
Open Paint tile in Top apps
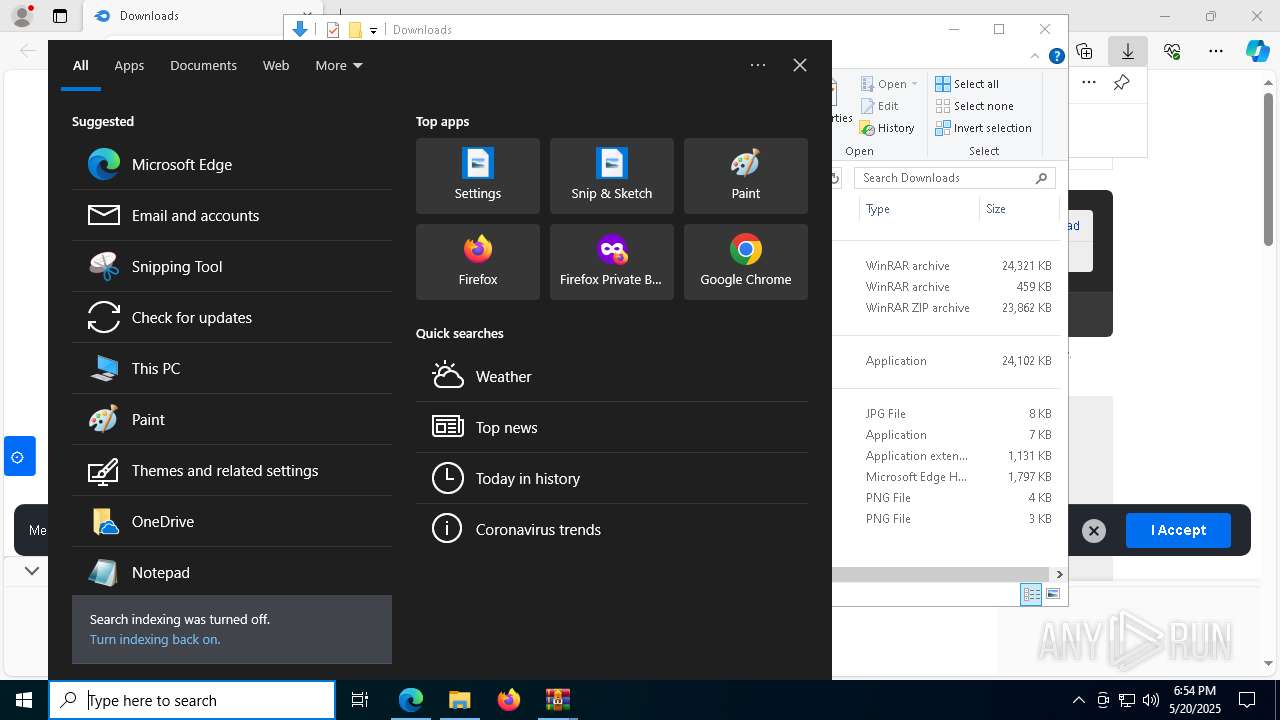tap(746, 176)
